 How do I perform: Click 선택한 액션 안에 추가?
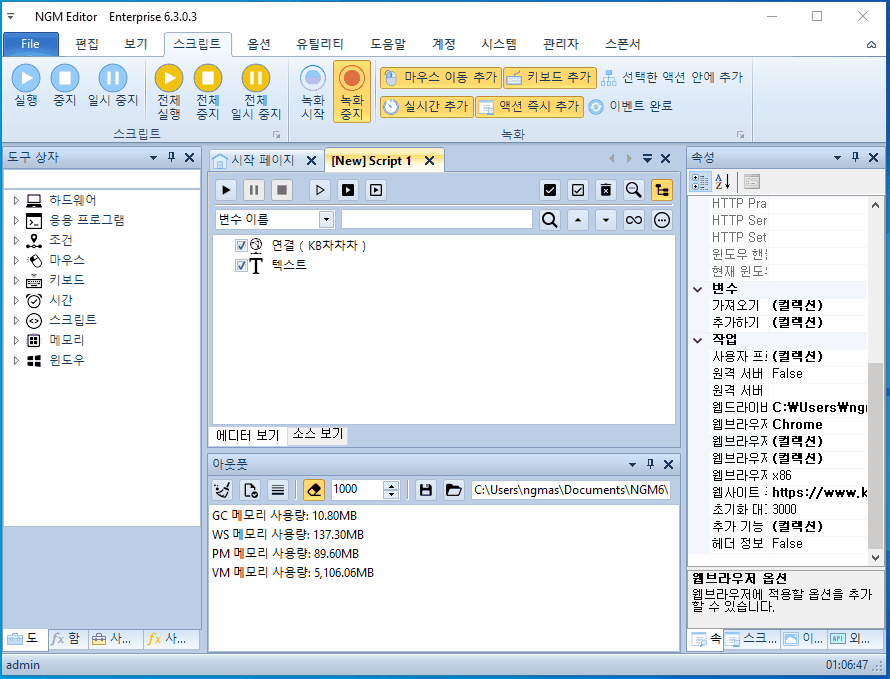pos(672,77)
